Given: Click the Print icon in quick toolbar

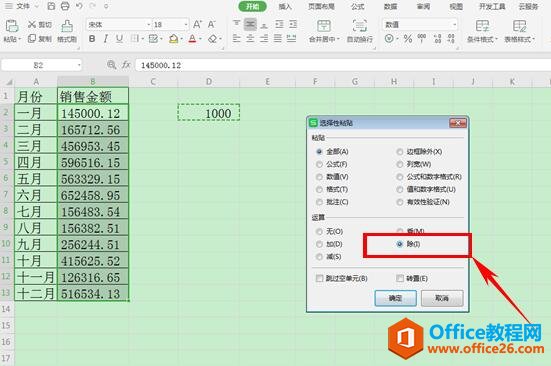Looking at the screenshot, I should tap(65, 6).
